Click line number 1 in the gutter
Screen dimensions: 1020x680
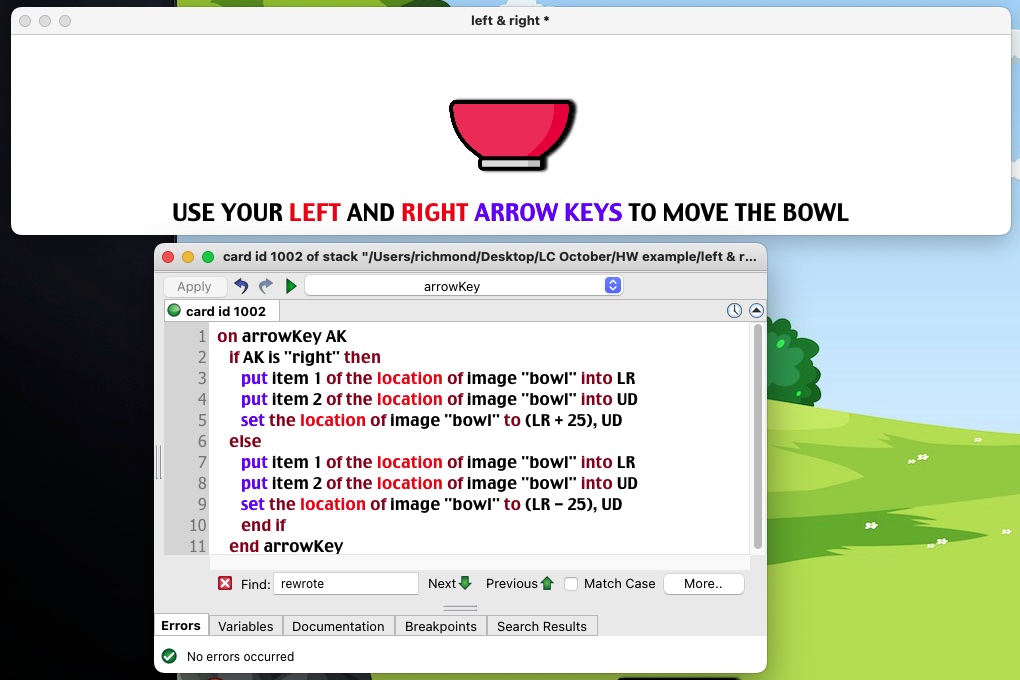coord(202,336)
